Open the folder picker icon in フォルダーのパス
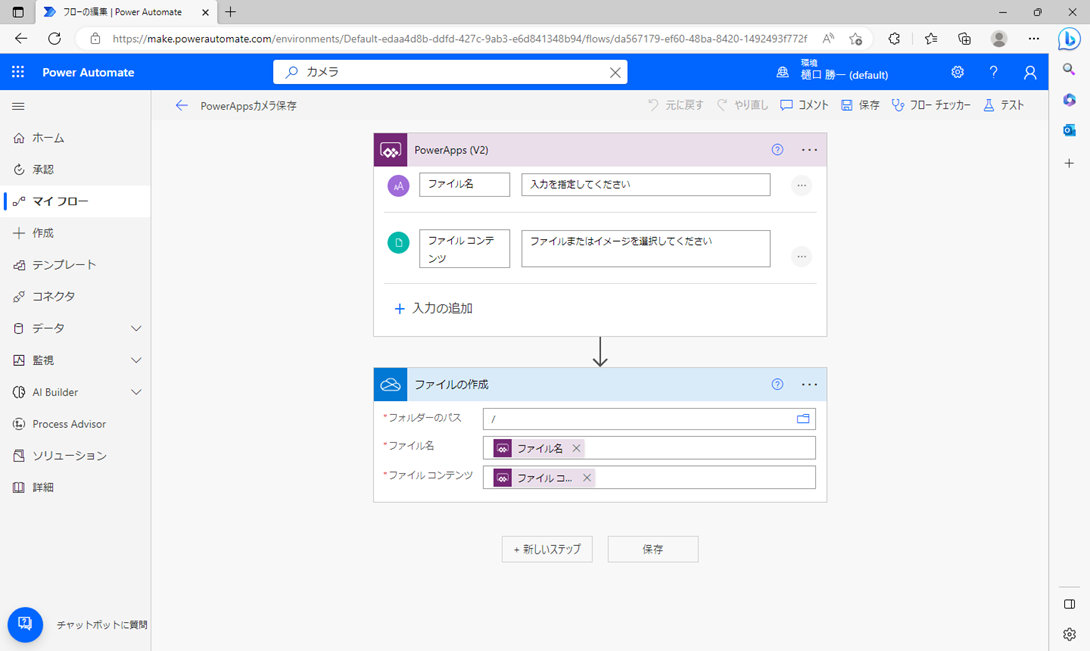The image size is (1090, 651). [x=803, y=419]
